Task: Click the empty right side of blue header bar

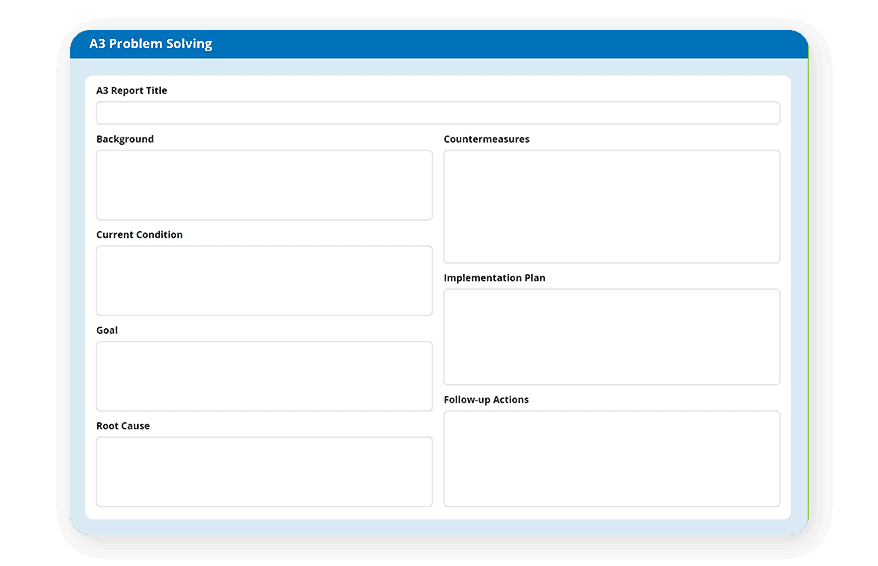Action: (600, 44)
